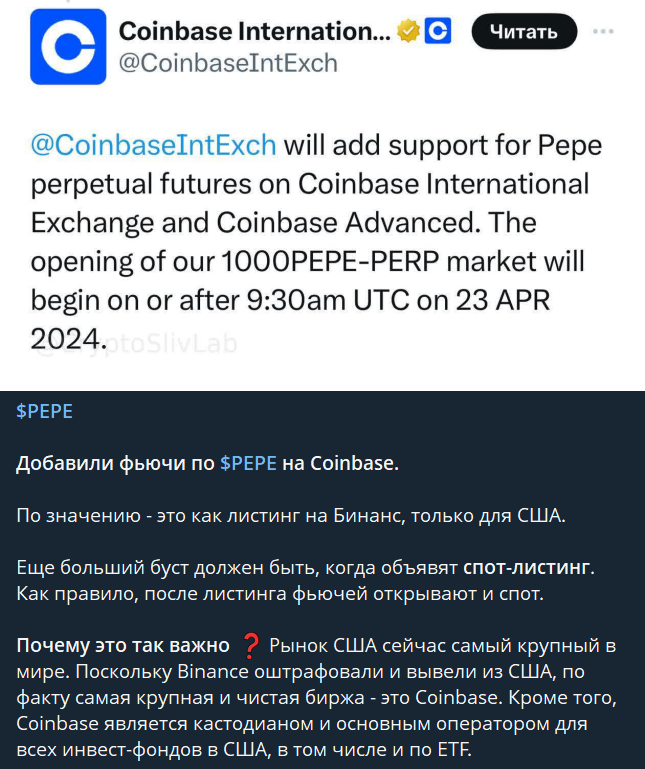Screen dimensions: 645x769
Task: Open the three-dot more options menu
Action: (603, 32)
